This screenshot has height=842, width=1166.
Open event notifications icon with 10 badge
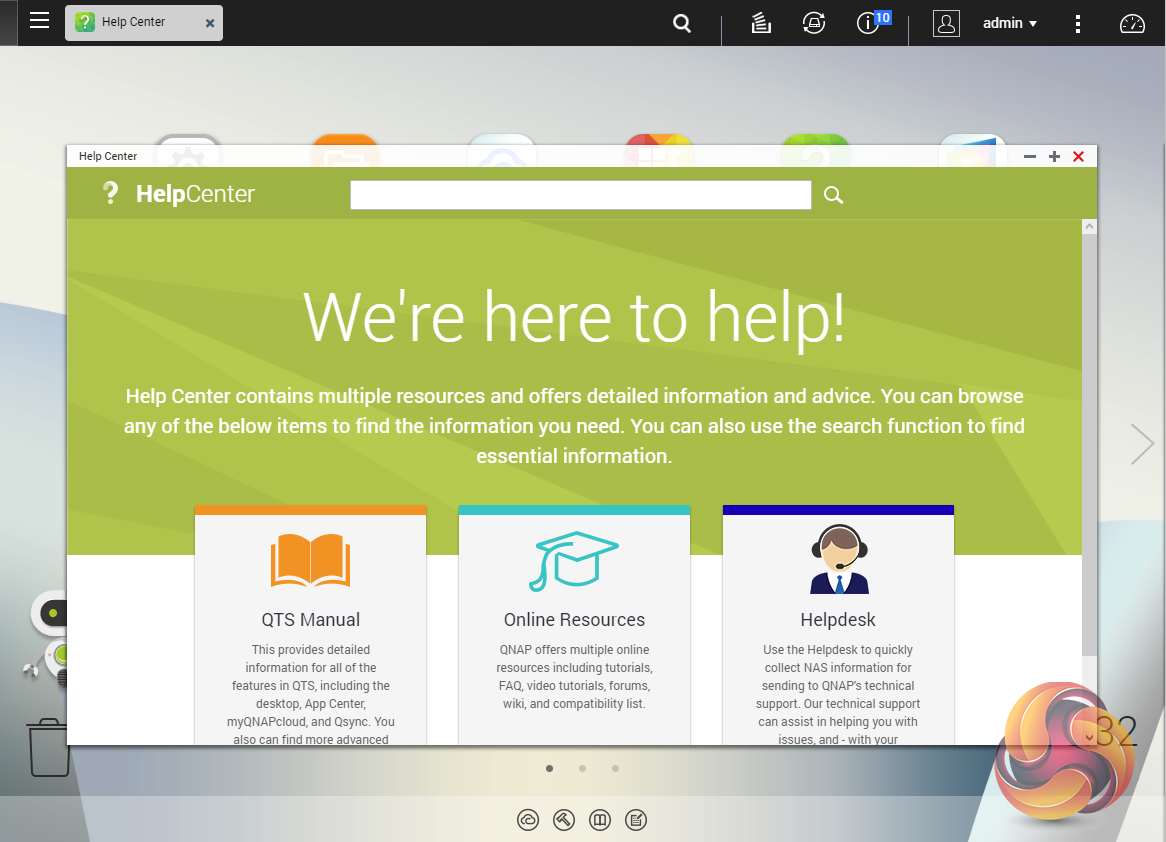pyautogui.click(x=872, y=22)
